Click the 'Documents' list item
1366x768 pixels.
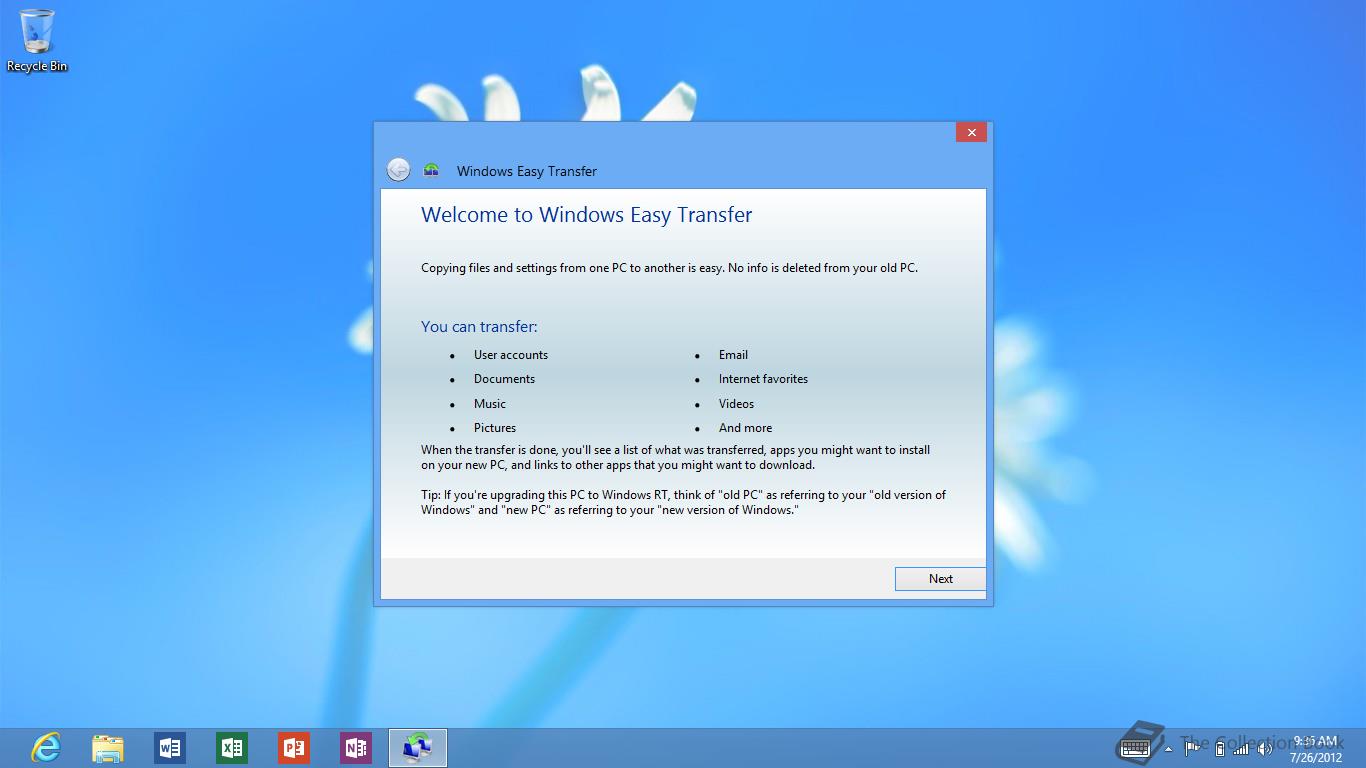(504, 379)
